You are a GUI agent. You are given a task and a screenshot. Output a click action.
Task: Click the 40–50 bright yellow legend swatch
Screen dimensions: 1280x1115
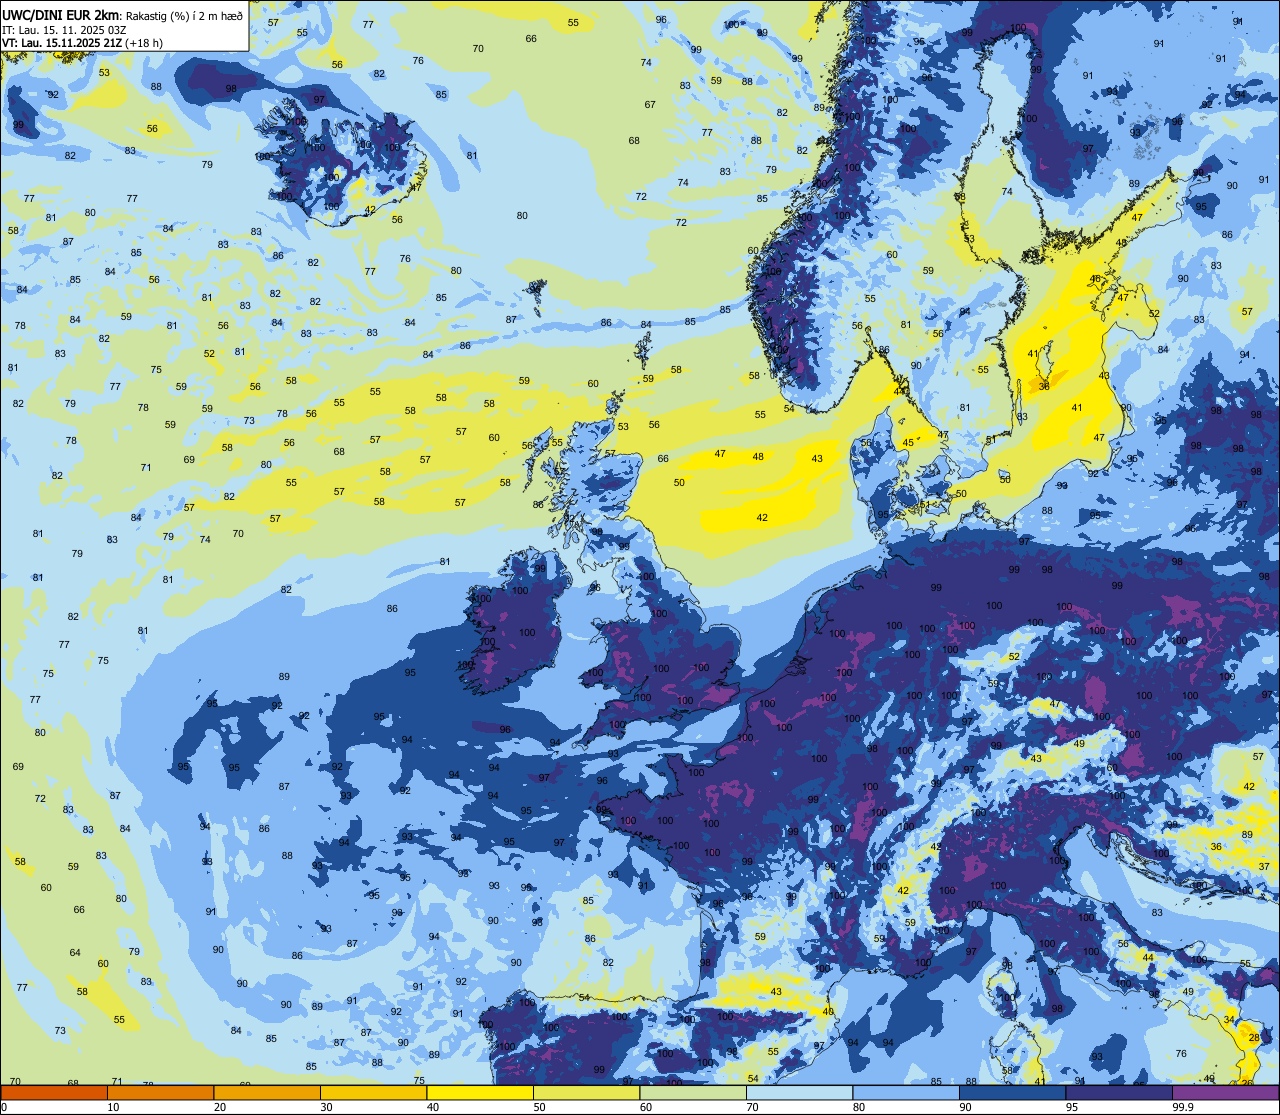coord(480,1093)
